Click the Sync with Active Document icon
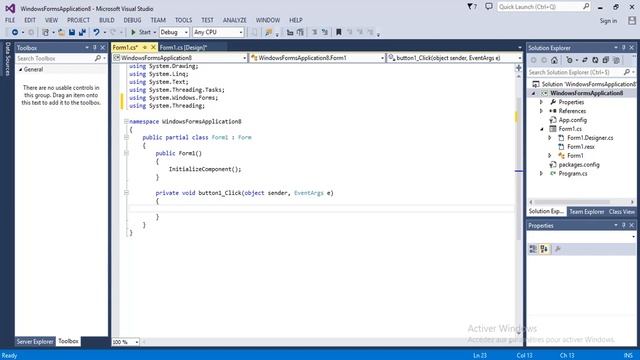Screen dimensions: 640x360 point(585,60)
